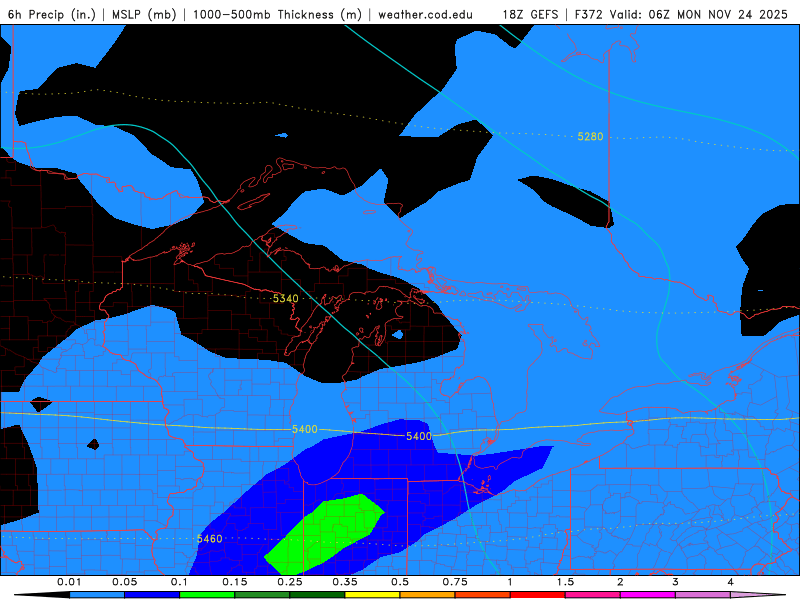Click the 0.35 legend value
Viewport: 800px width, 600px height.
tap(345, 582)
